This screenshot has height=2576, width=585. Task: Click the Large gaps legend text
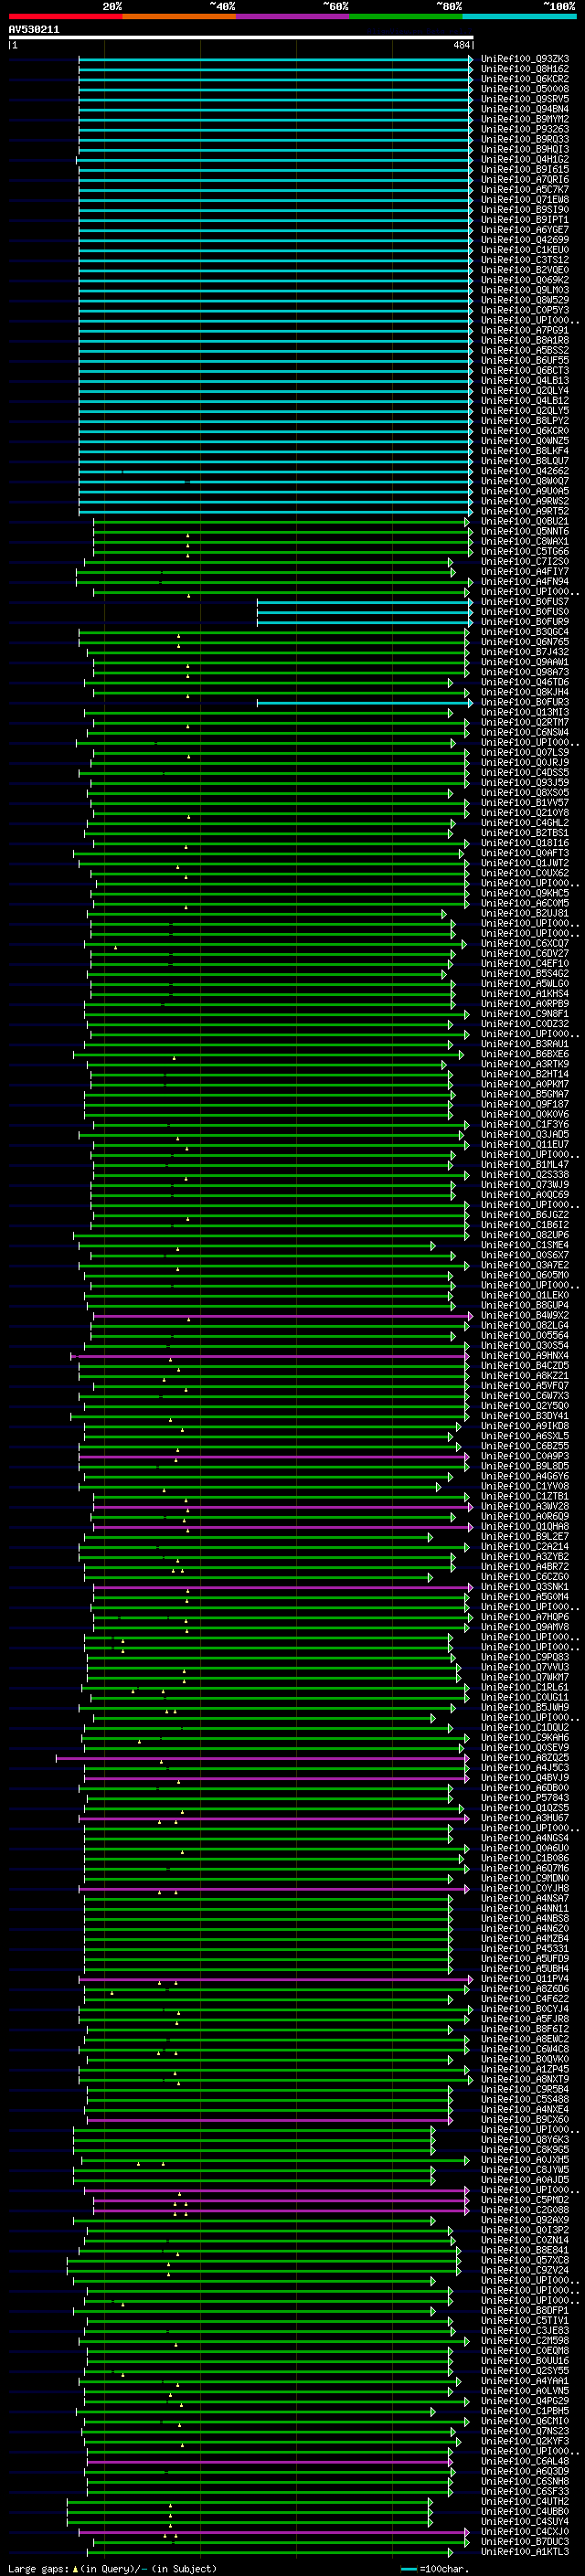coord(112,2569)
